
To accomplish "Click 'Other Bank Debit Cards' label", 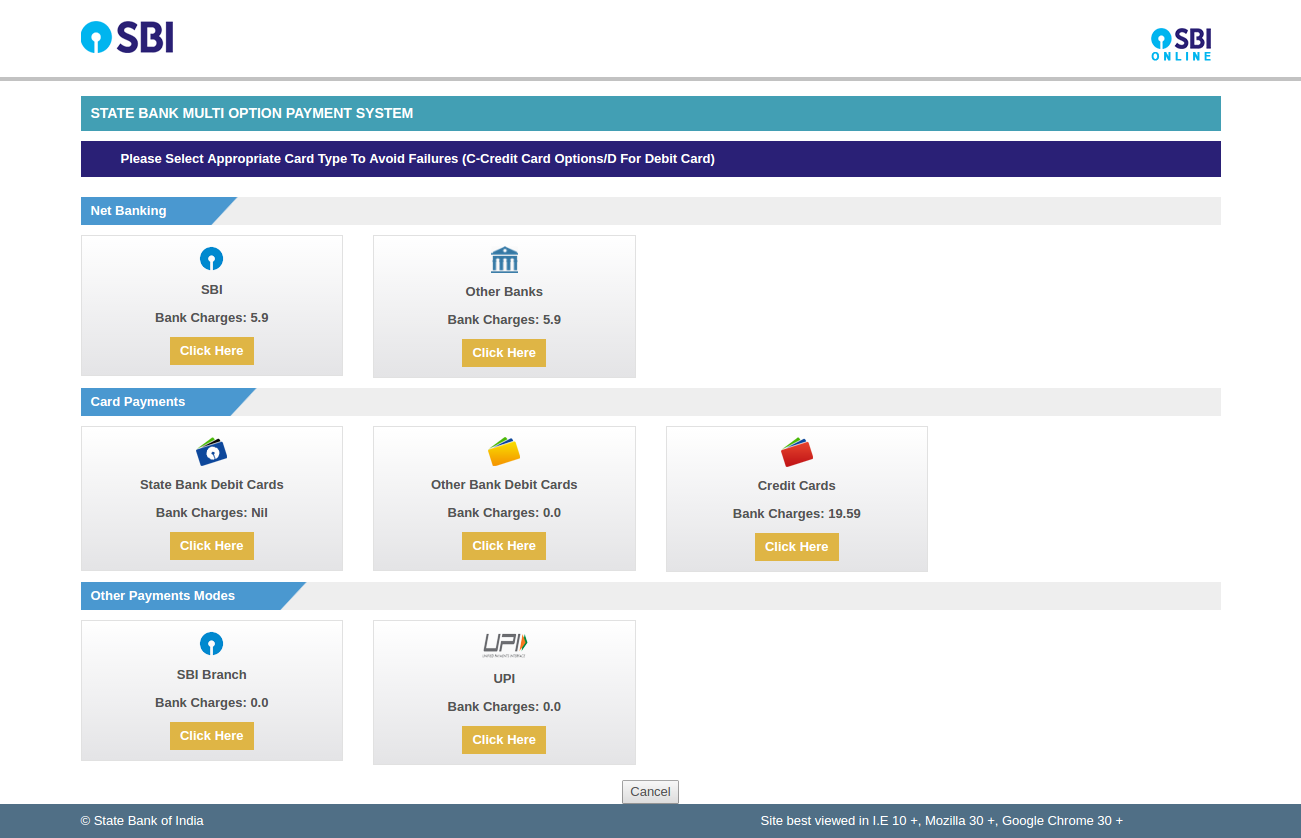I will tap(504, 485).
